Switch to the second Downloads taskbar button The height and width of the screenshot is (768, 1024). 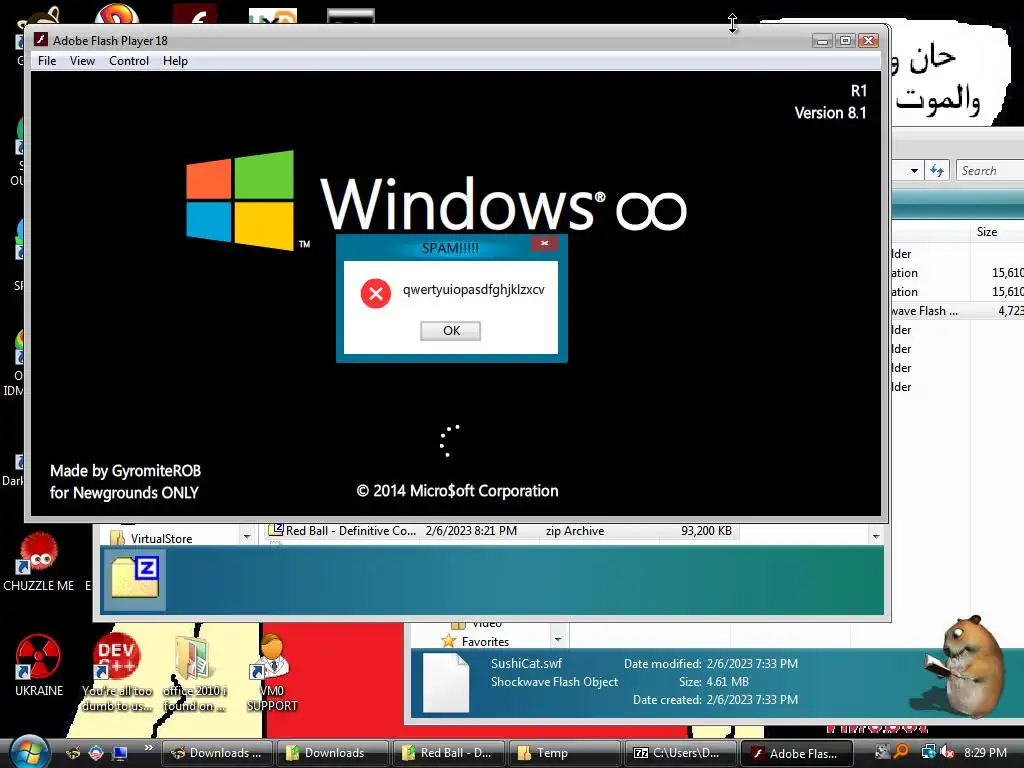click(332, 753)
